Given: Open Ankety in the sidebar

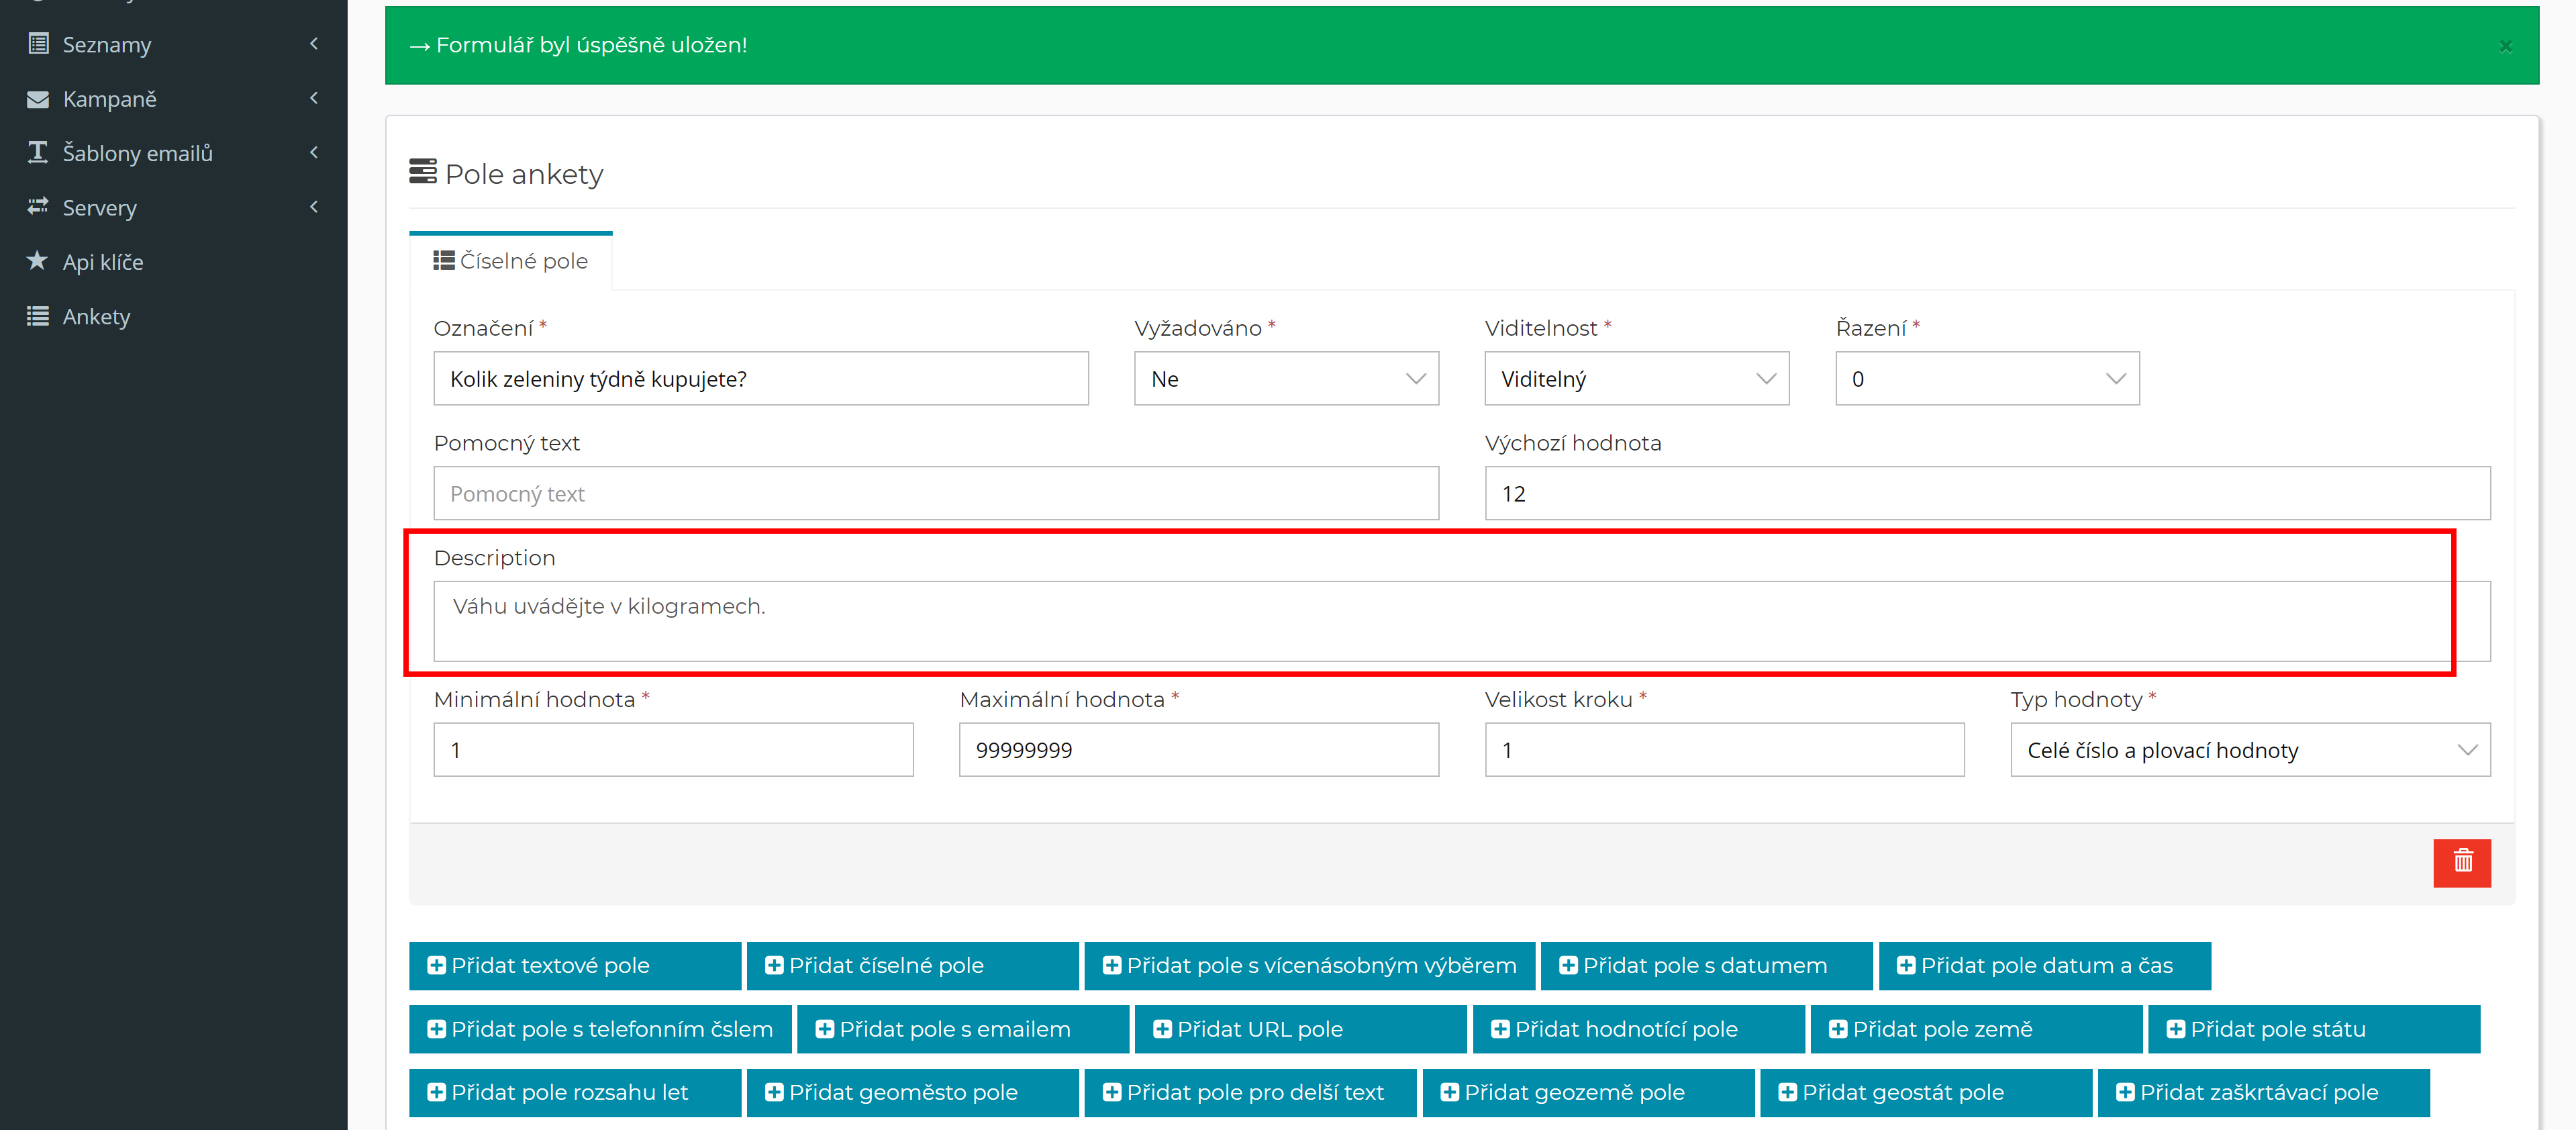Looking at the screenshot, I should point(96,317).
